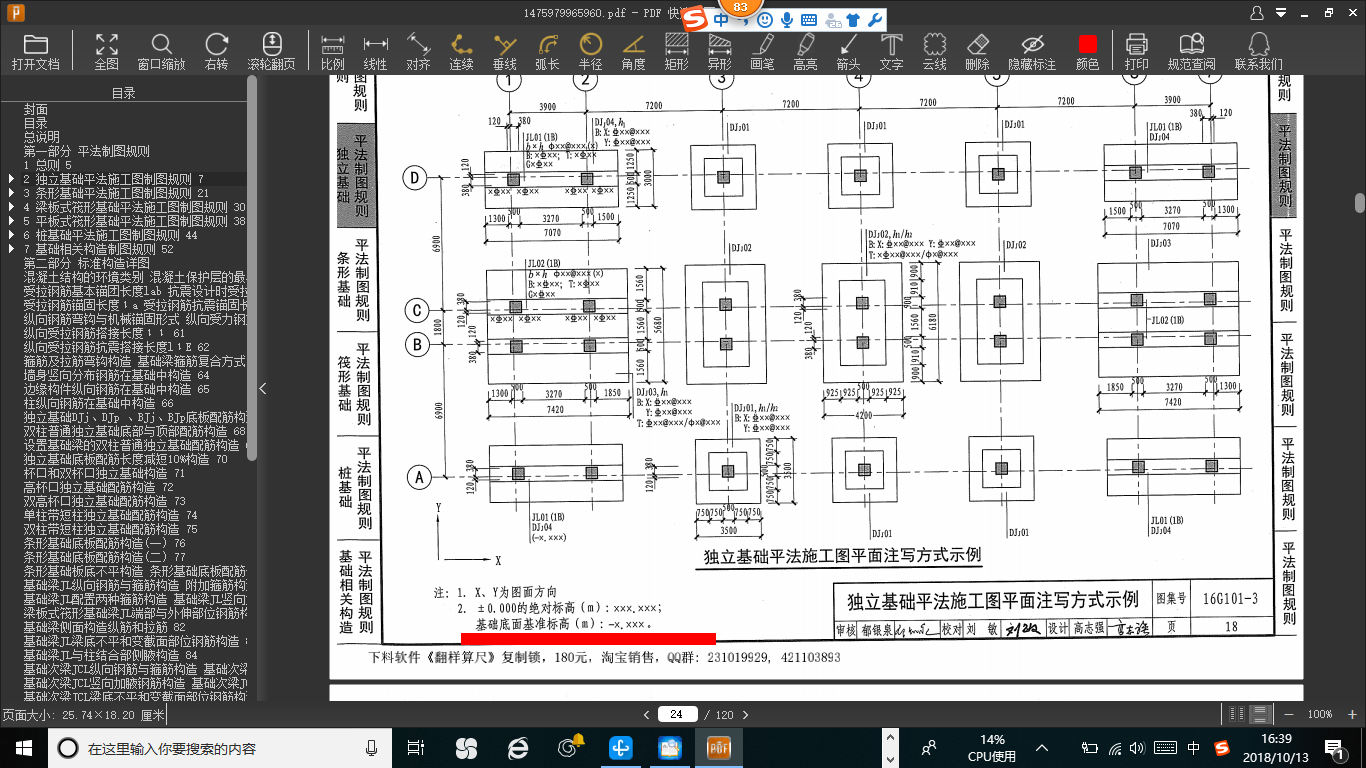Image resolution: width=1366 pixels, height=768 pixels.
Task: Show hidden system tray icons
Action: tap(1041, 747)
